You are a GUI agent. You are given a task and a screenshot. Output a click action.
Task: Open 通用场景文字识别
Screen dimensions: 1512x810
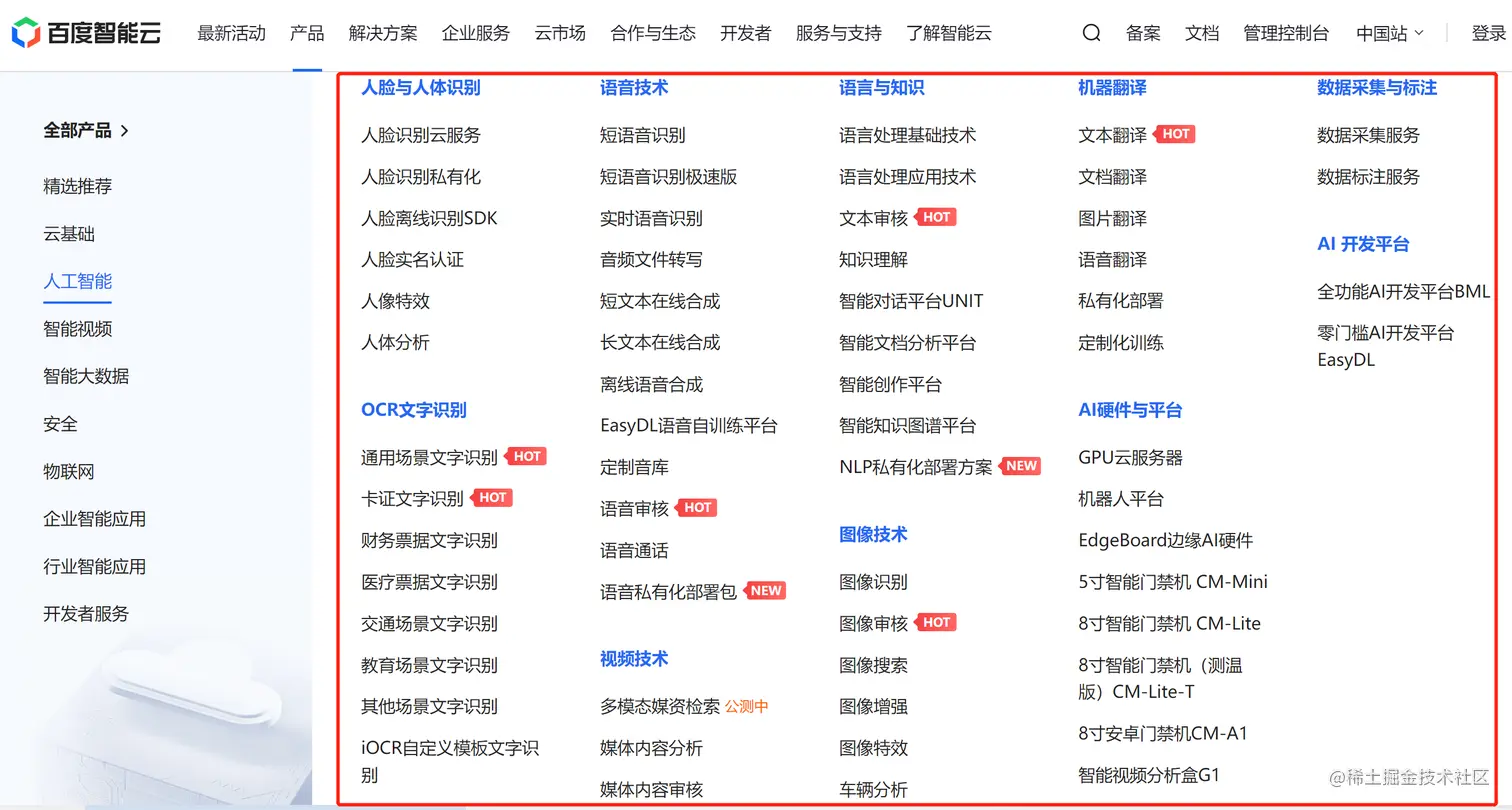pyautogui.click(x=429, y=457)
